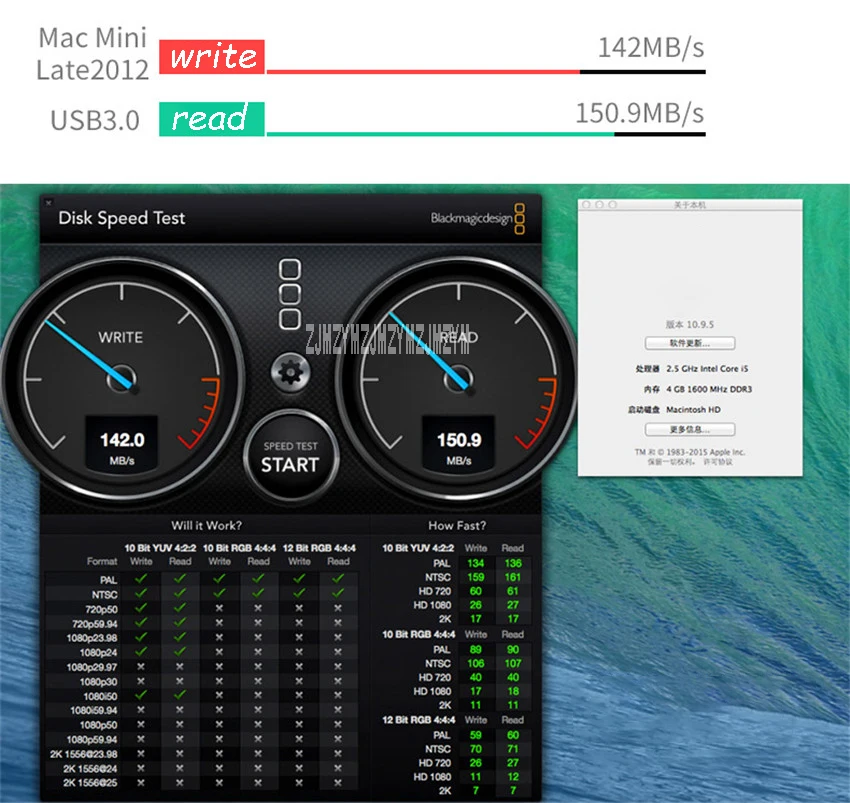Click the Disk Speed Test title

pyautogui.click(x=121, y=218)
